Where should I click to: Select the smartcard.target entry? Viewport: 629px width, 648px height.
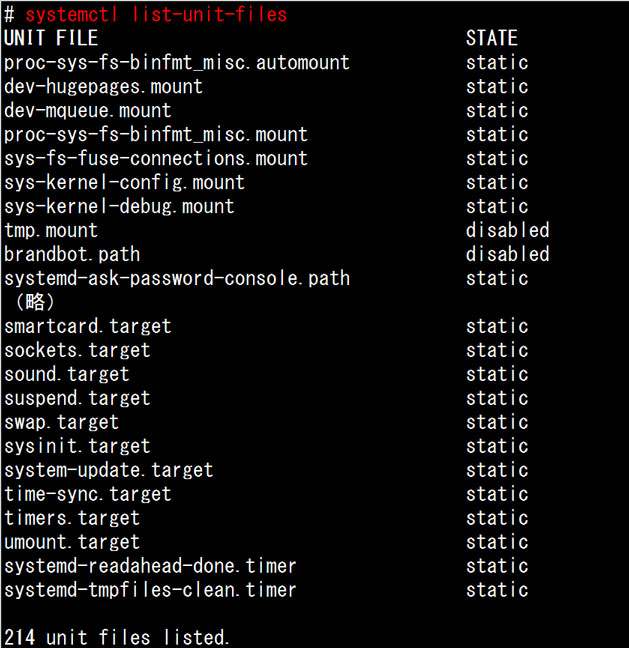pyautogui.click(x=88, y=326)
